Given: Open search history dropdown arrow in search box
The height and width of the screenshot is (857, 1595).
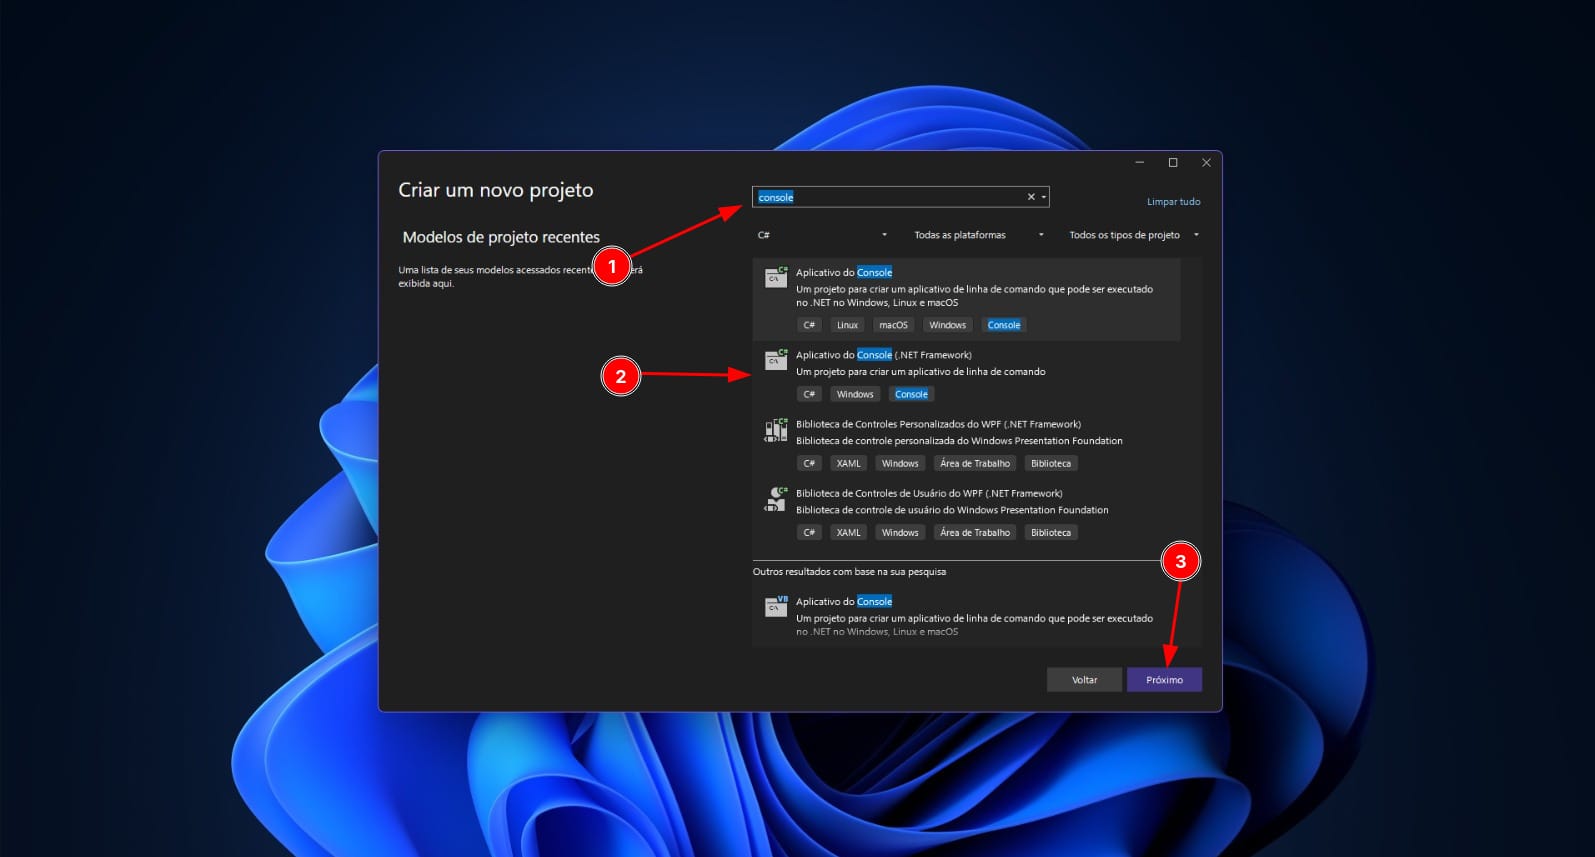Looking at the screenshot, I should point(1043,197).
